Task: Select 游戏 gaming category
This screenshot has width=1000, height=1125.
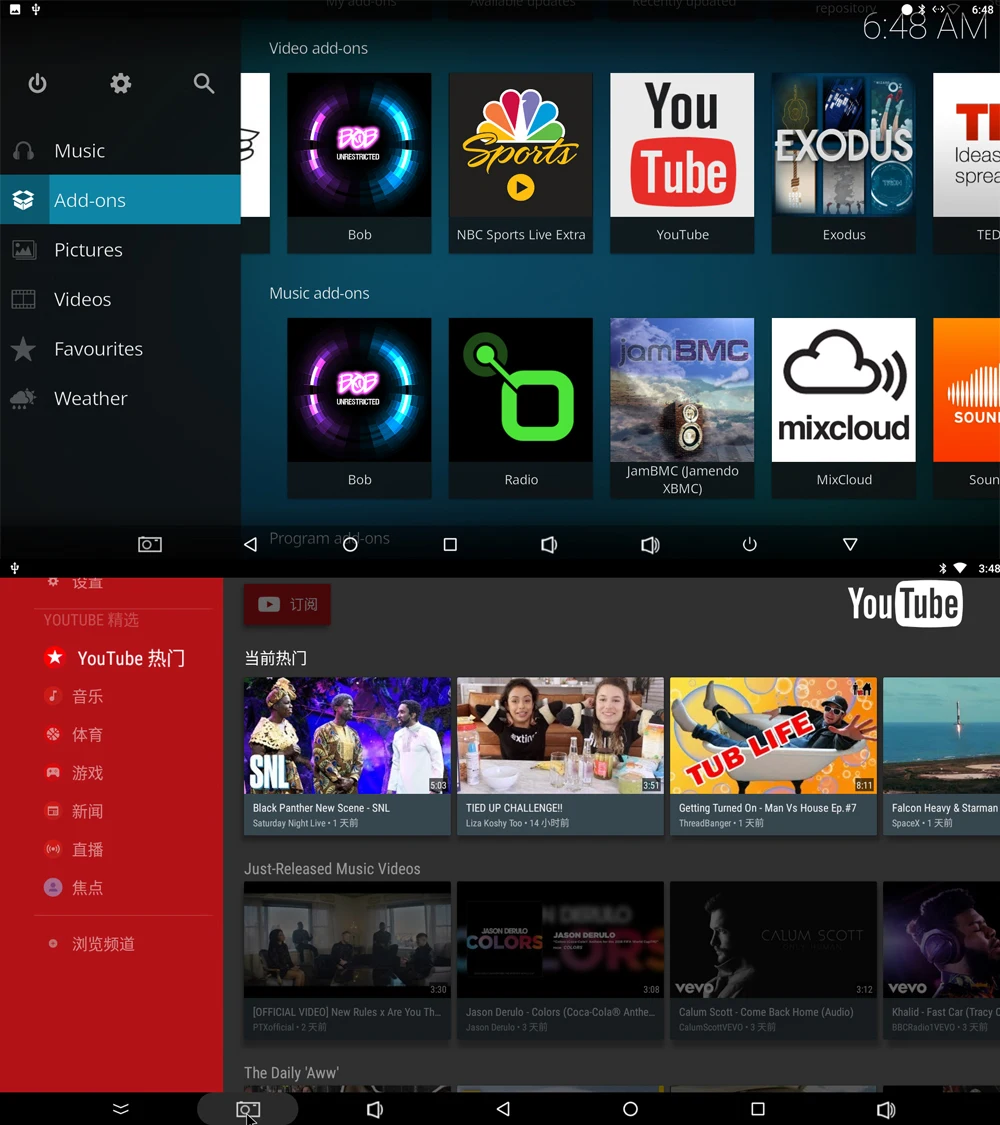Action: point(74,773)
